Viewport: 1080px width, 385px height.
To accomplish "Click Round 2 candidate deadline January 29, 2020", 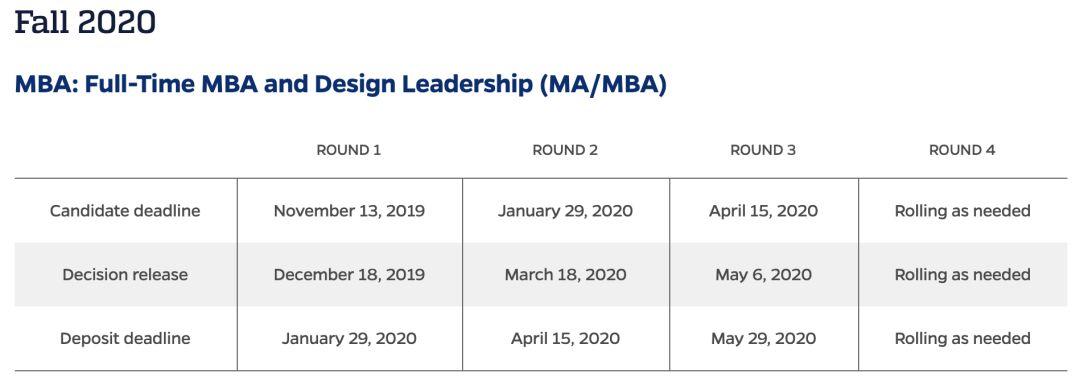I will (565, 211).
